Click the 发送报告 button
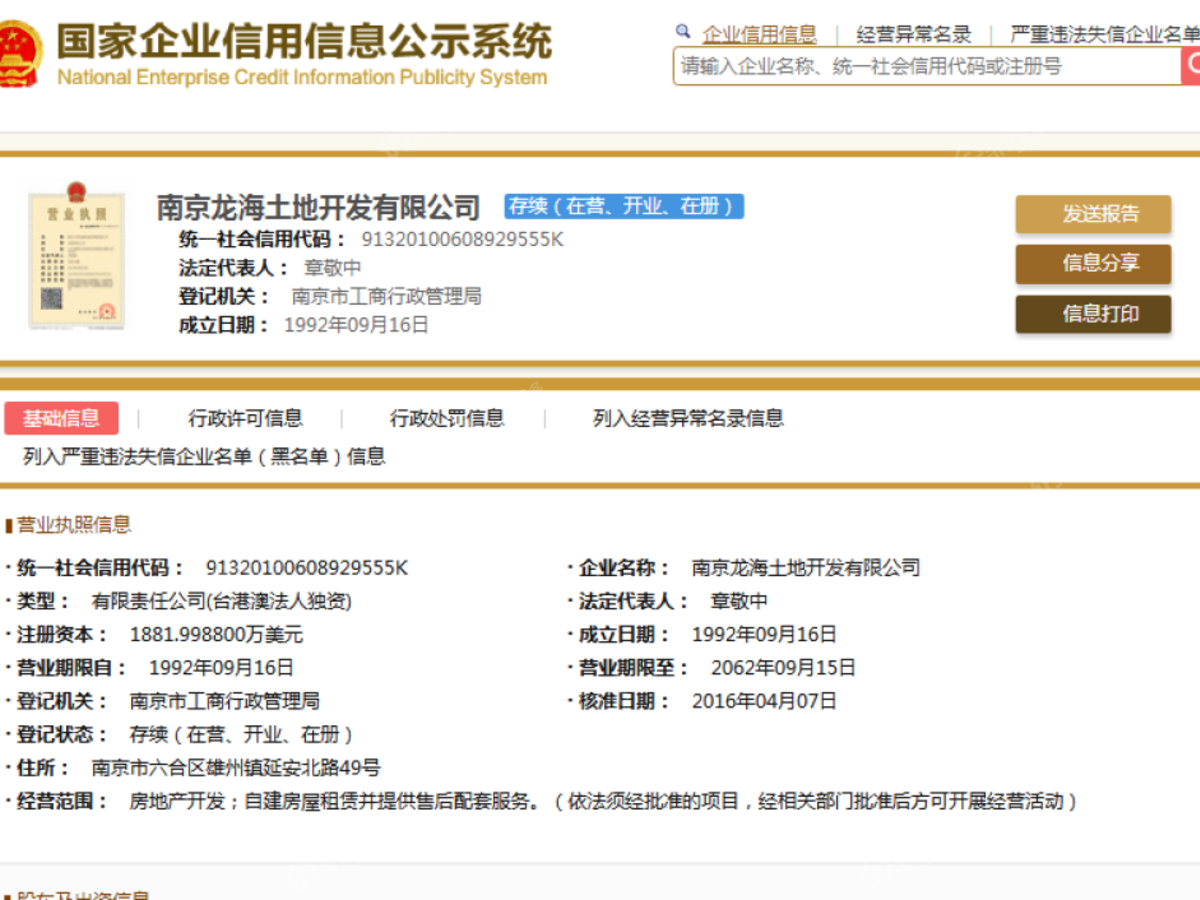Screen dimensions: 1200x900 pos(1093,214)
